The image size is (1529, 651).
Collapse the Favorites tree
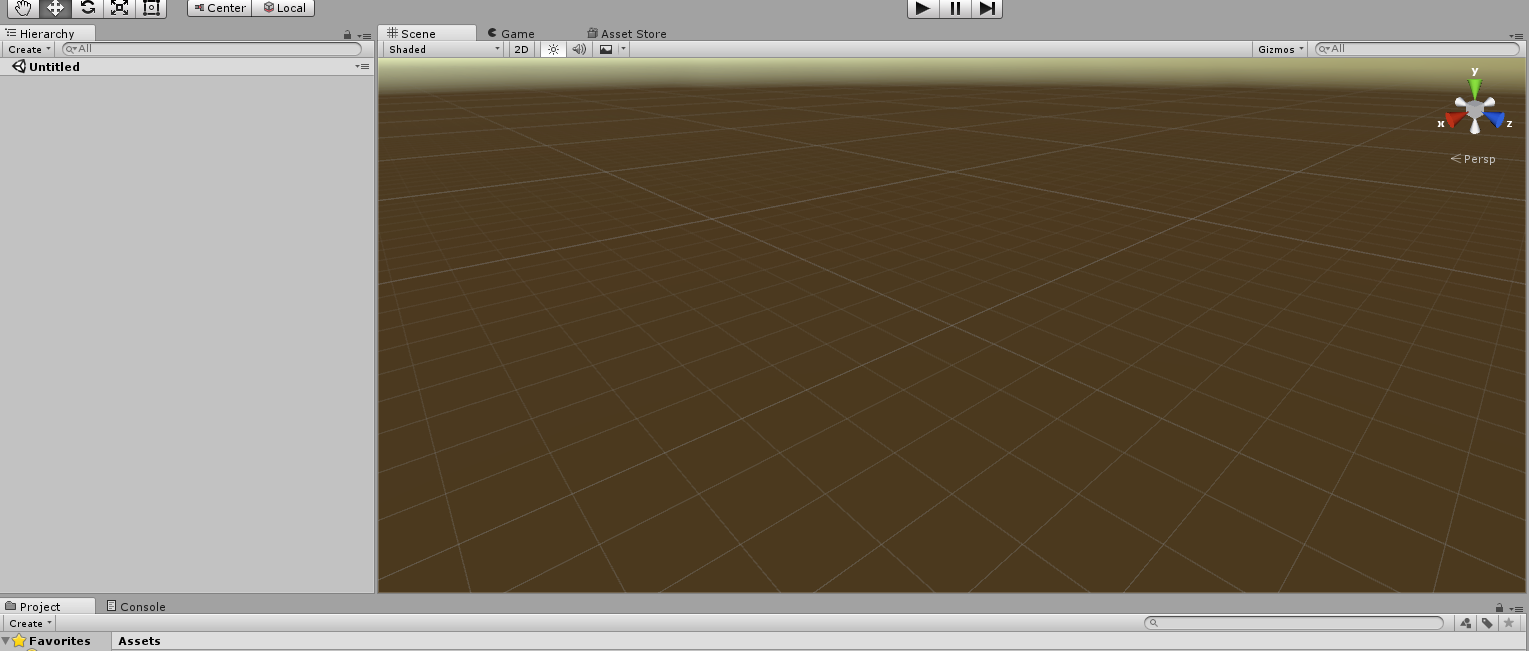click(5, 641)
